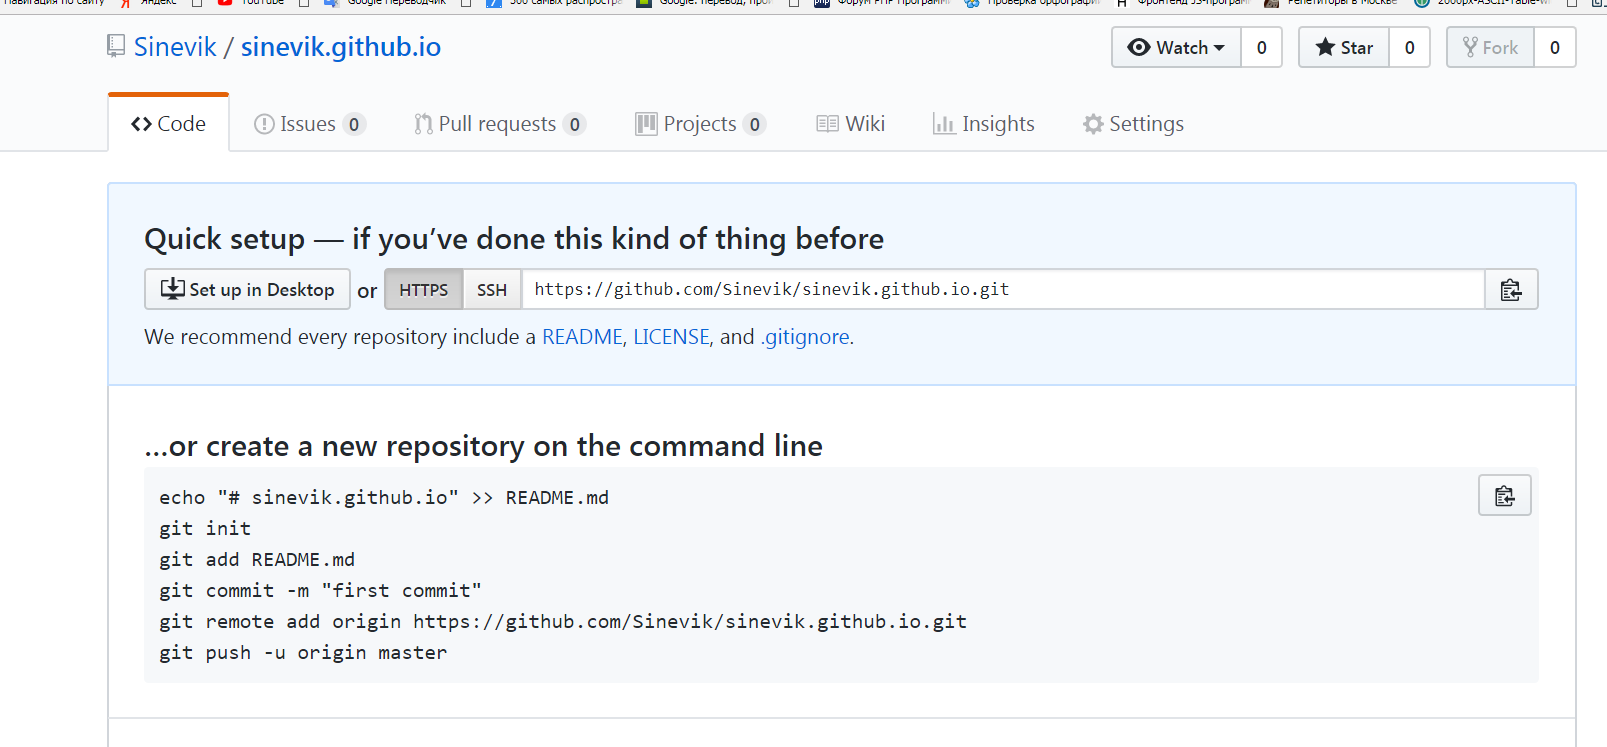
Task: Click the fork icon in Fork button
Action: pyautogui.click(x=1470, y=47)
